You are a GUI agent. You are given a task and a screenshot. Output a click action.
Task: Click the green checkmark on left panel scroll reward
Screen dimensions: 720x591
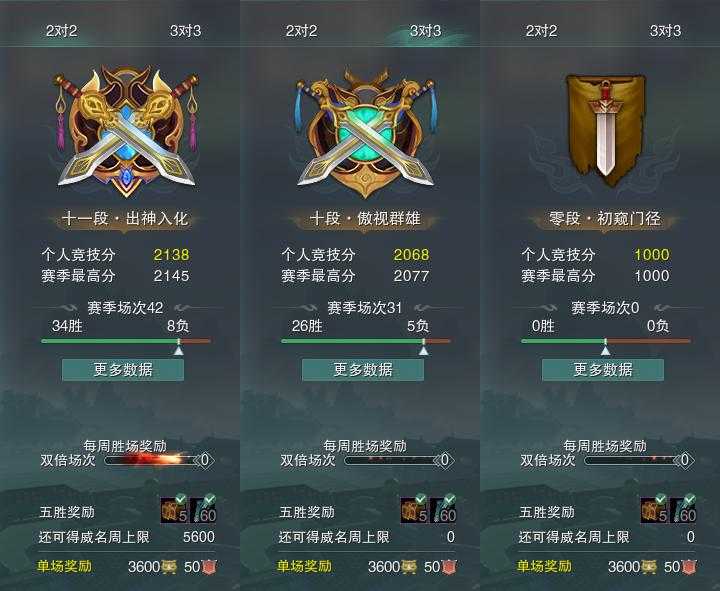coord(210,499)
